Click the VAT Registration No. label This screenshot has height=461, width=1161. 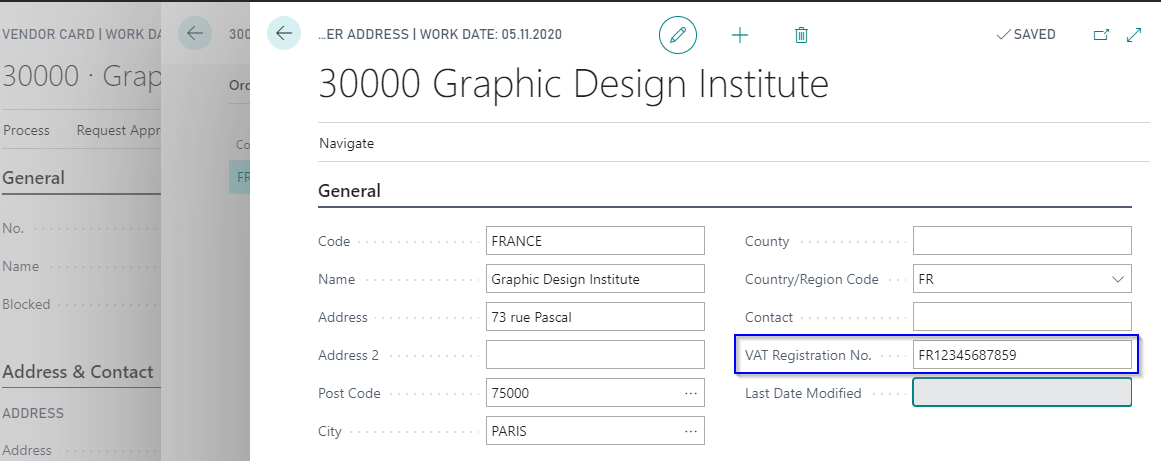[x=809, y=355]
